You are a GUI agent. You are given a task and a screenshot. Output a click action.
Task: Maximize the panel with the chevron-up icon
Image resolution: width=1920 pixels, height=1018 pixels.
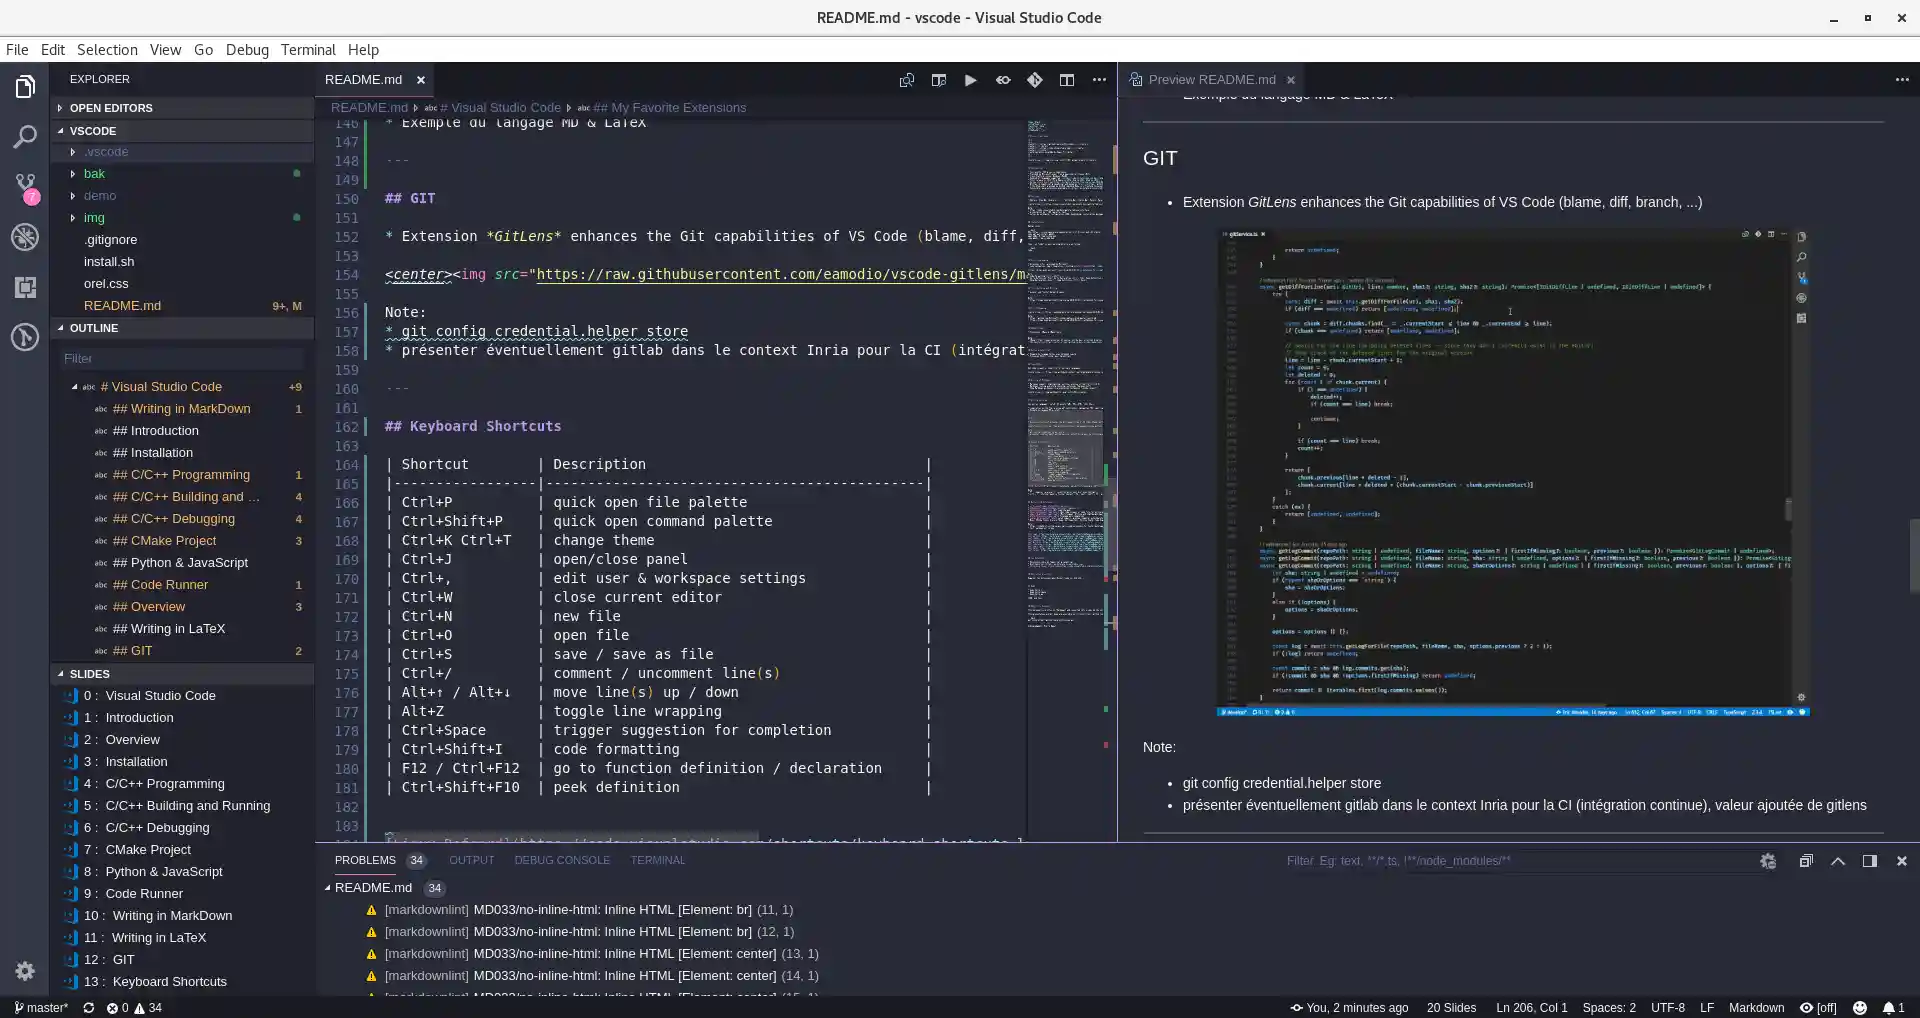[x=1838, y=861]
